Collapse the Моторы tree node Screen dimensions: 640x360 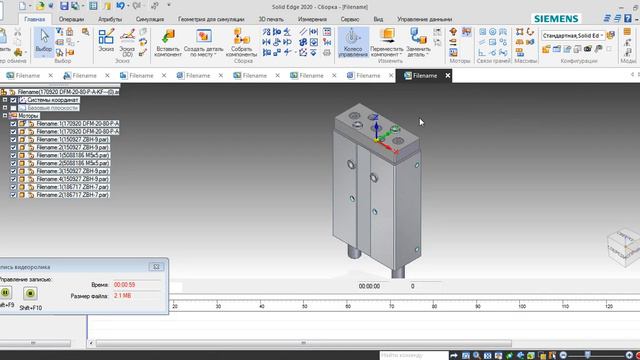click(5, 116)
